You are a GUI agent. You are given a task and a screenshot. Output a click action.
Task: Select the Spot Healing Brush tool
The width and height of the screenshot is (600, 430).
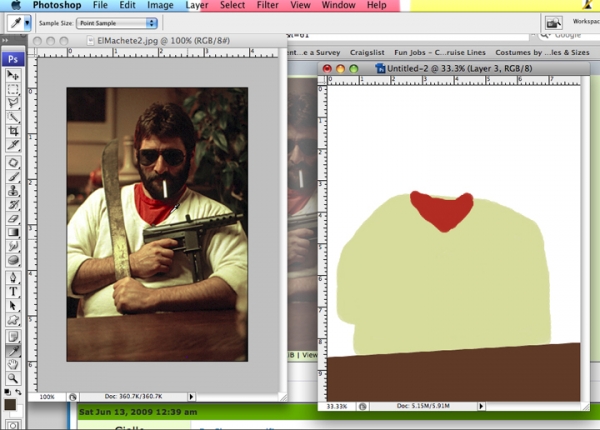(x=13, y=163)
